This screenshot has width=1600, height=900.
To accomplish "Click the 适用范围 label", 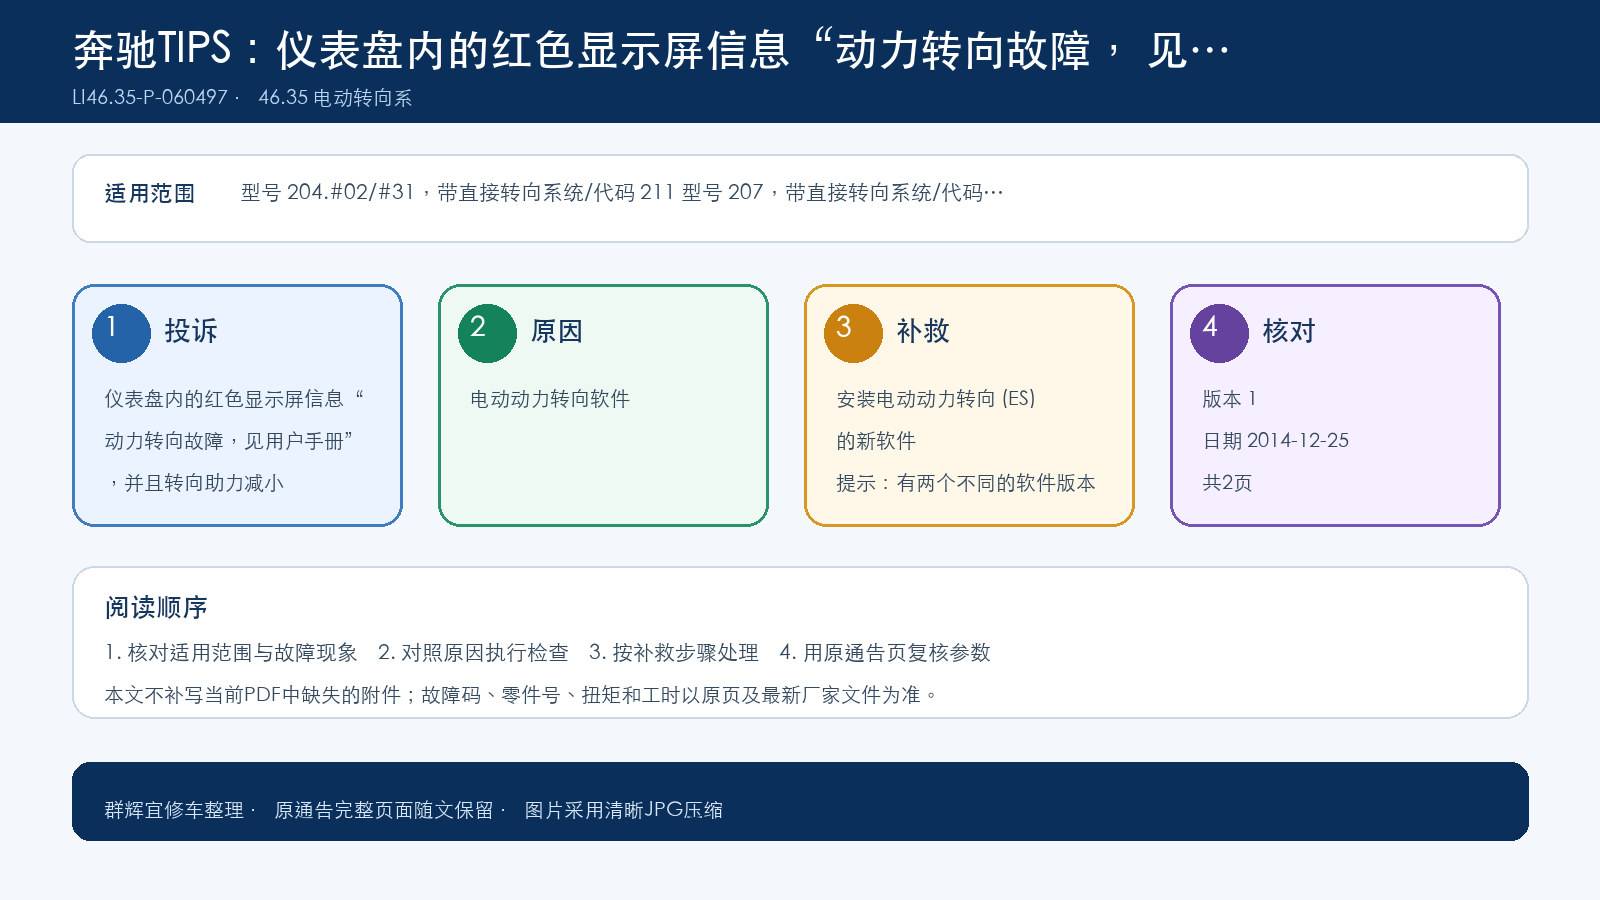I will (150, 194).
